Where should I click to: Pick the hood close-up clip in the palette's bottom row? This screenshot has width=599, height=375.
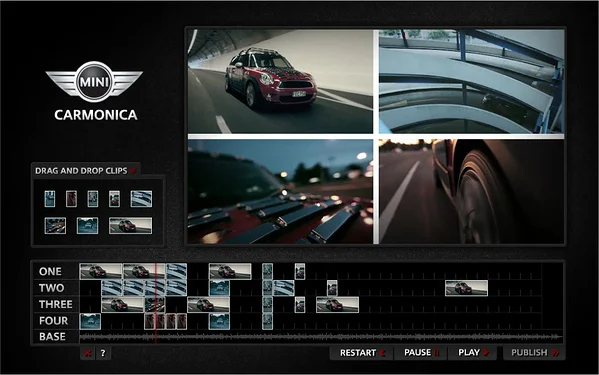click(x=55, y=226)
